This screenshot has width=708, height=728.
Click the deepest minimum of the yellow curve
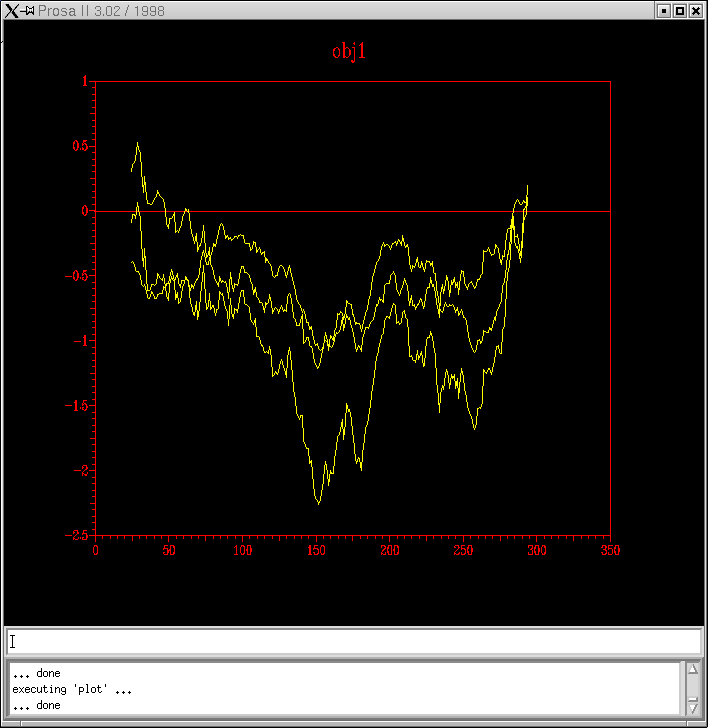(x=319, y=503)
